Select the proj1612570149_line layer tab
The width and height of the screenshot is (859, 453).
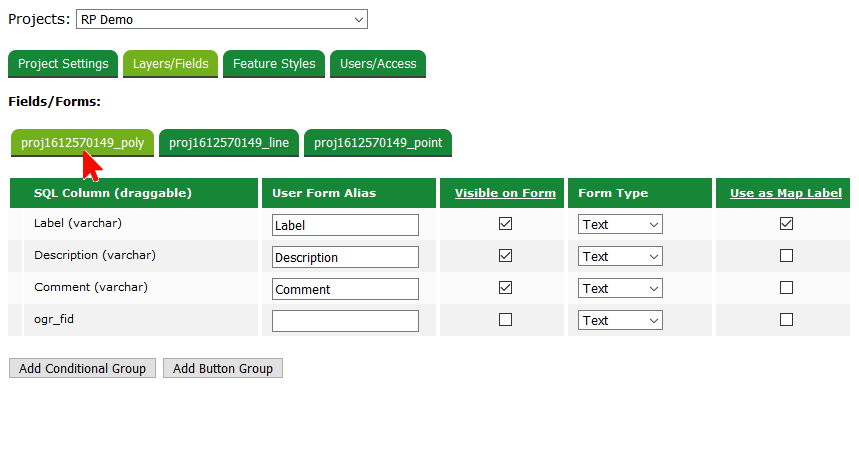click(229, 143)
